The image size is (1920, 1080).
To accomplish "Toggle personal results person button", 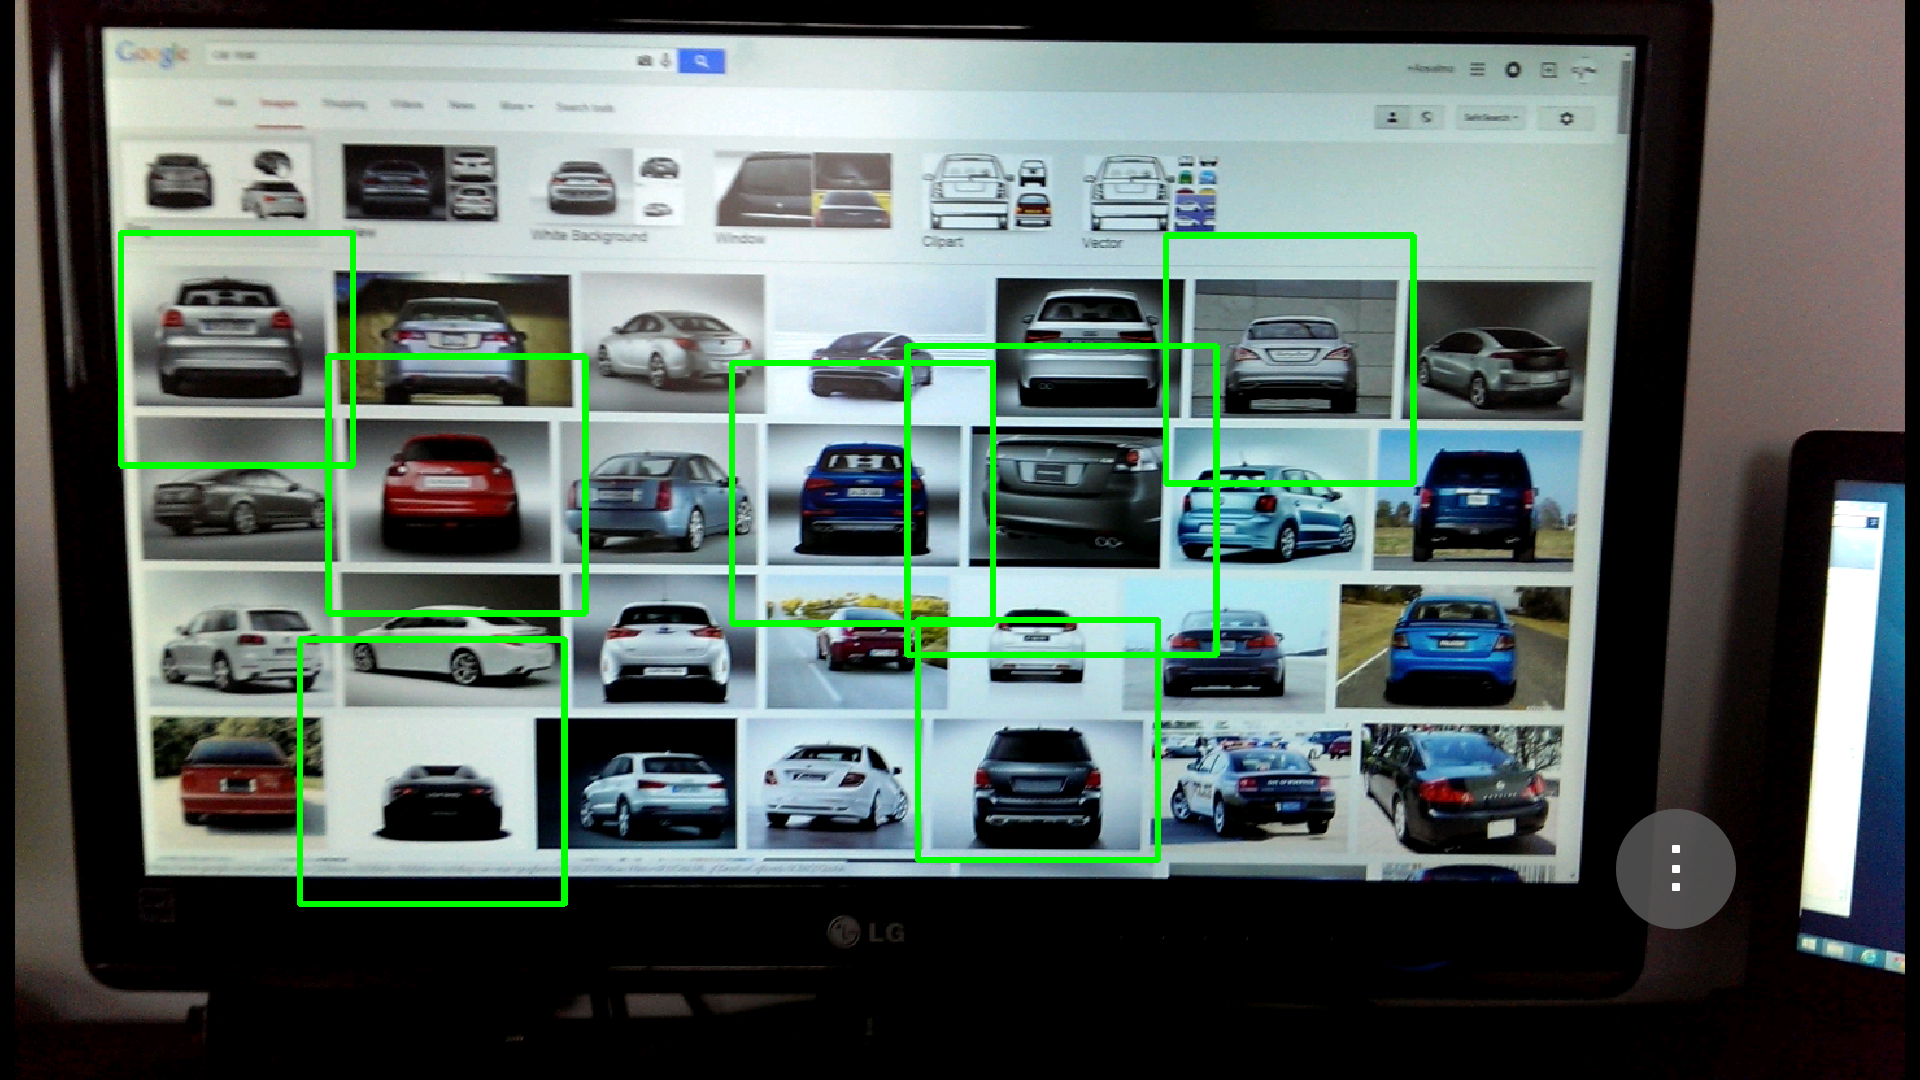I will click(x=1392, y=117).
